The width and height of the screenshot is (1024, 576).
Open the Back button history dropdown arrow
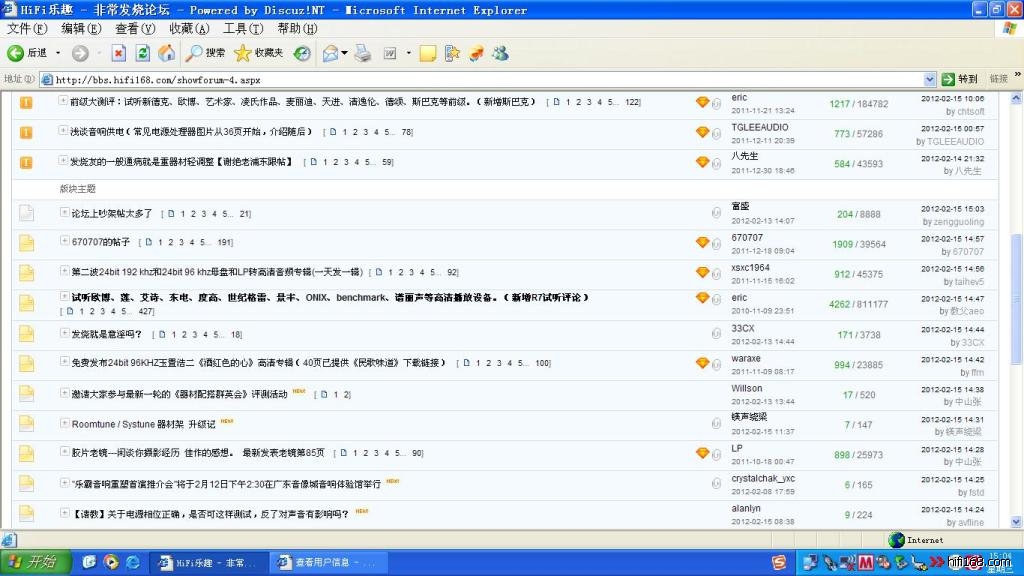click(x=57, y=53)
